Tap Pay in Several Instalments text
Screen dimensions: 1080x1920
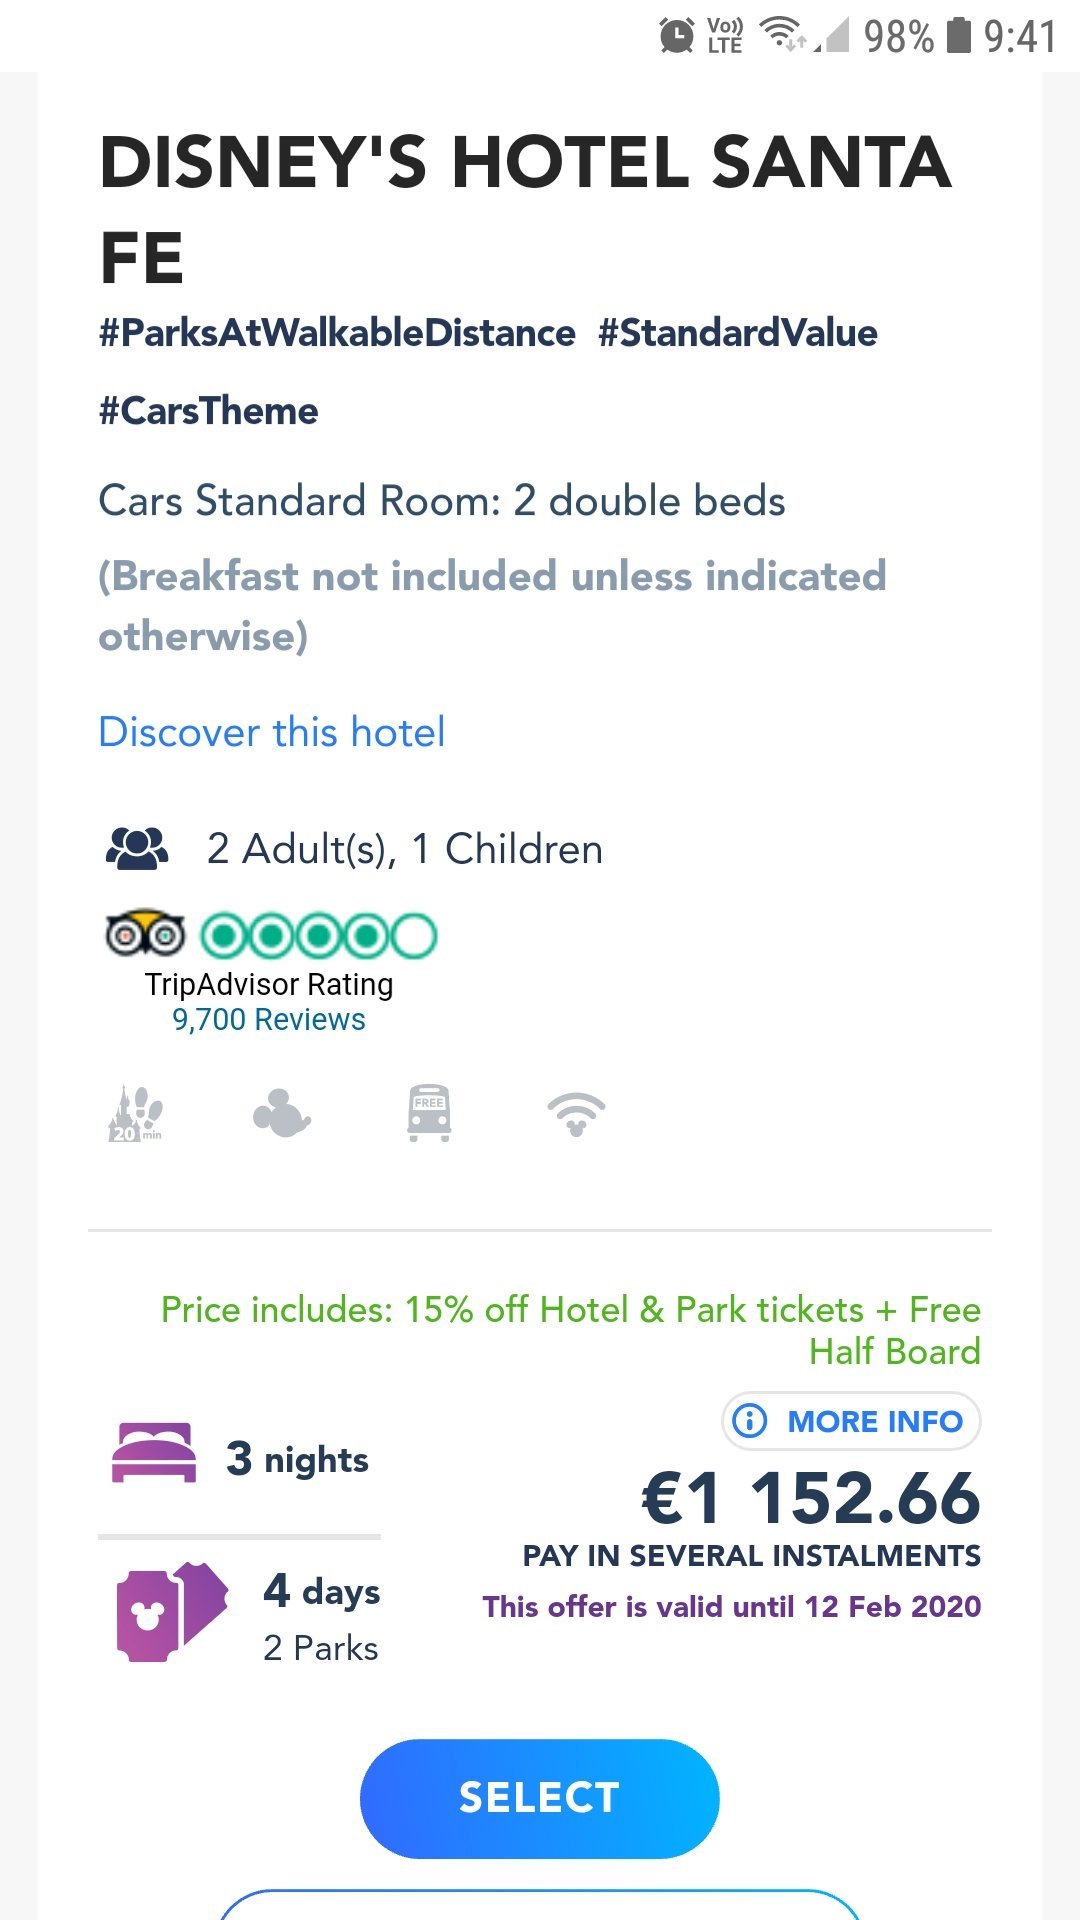pyautogui.click(x=751, y=1556)
